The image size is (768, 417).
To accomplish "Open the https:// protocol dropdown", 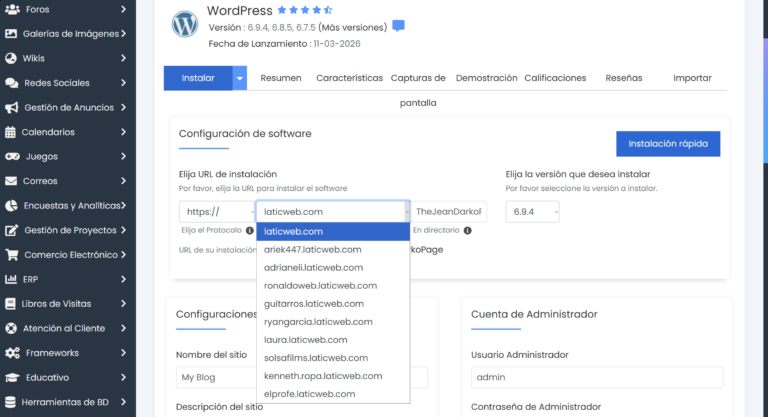I will (217, 212).
